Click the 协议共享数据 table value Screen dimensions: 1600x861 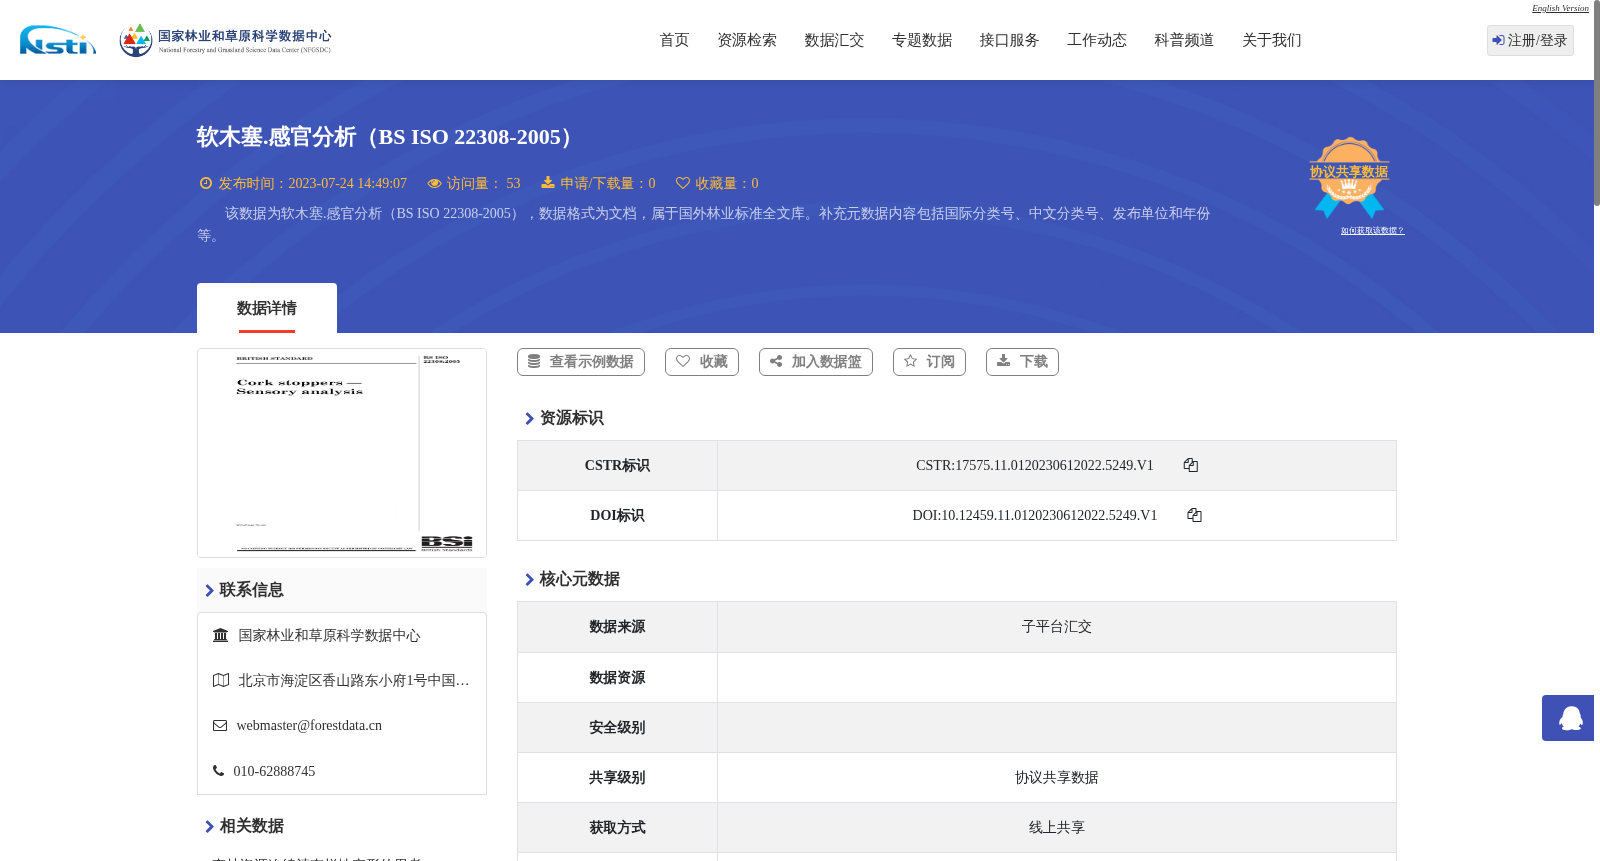coord(1057,777)
